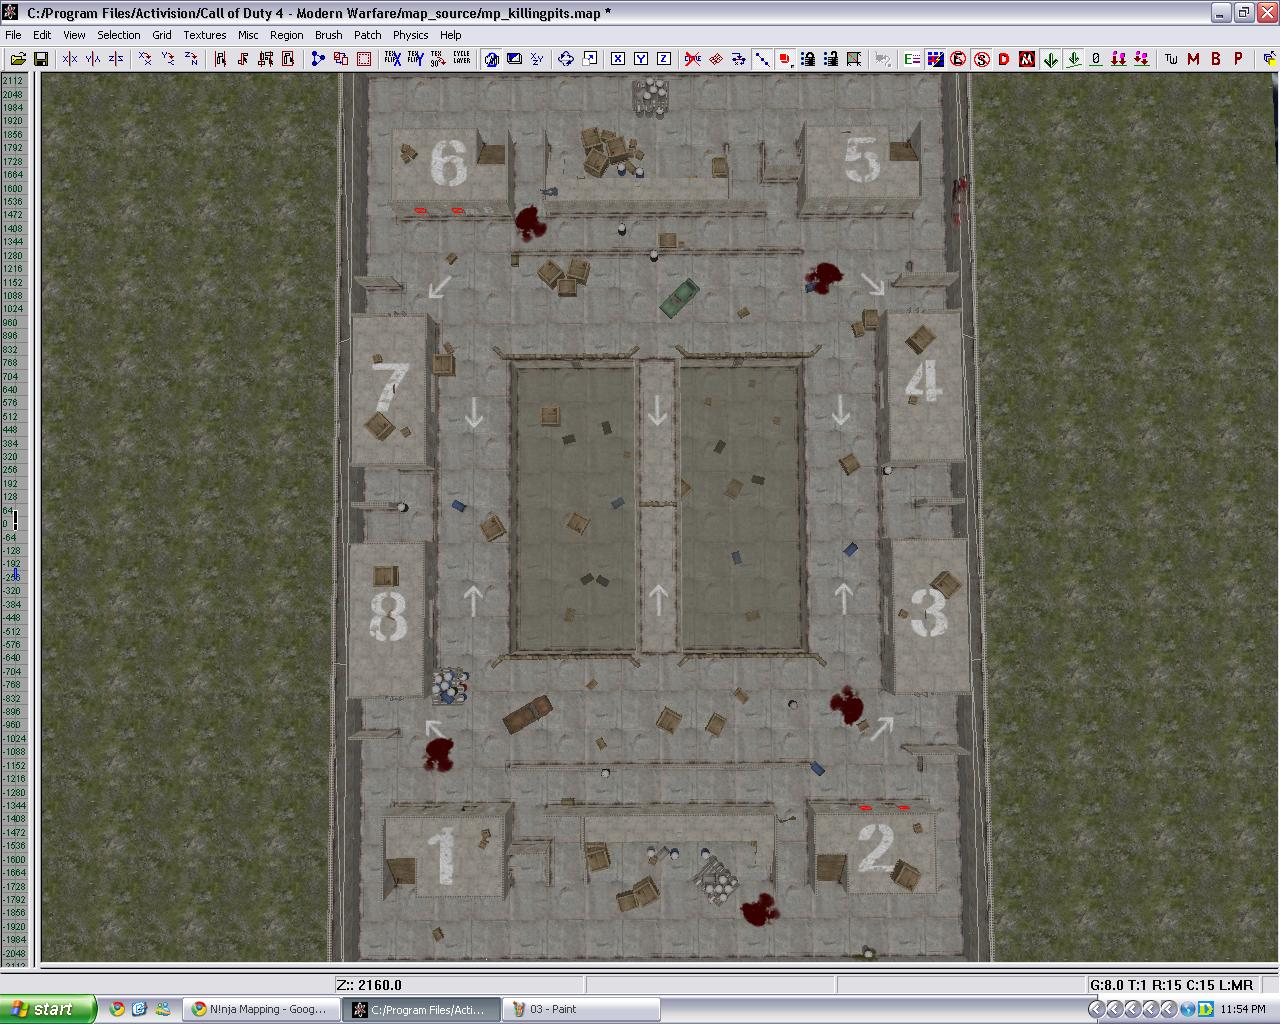Viewport: 1280px width, 1024px height.
Task: Flip selection along the Z axis
Action: tap(116, 59)
